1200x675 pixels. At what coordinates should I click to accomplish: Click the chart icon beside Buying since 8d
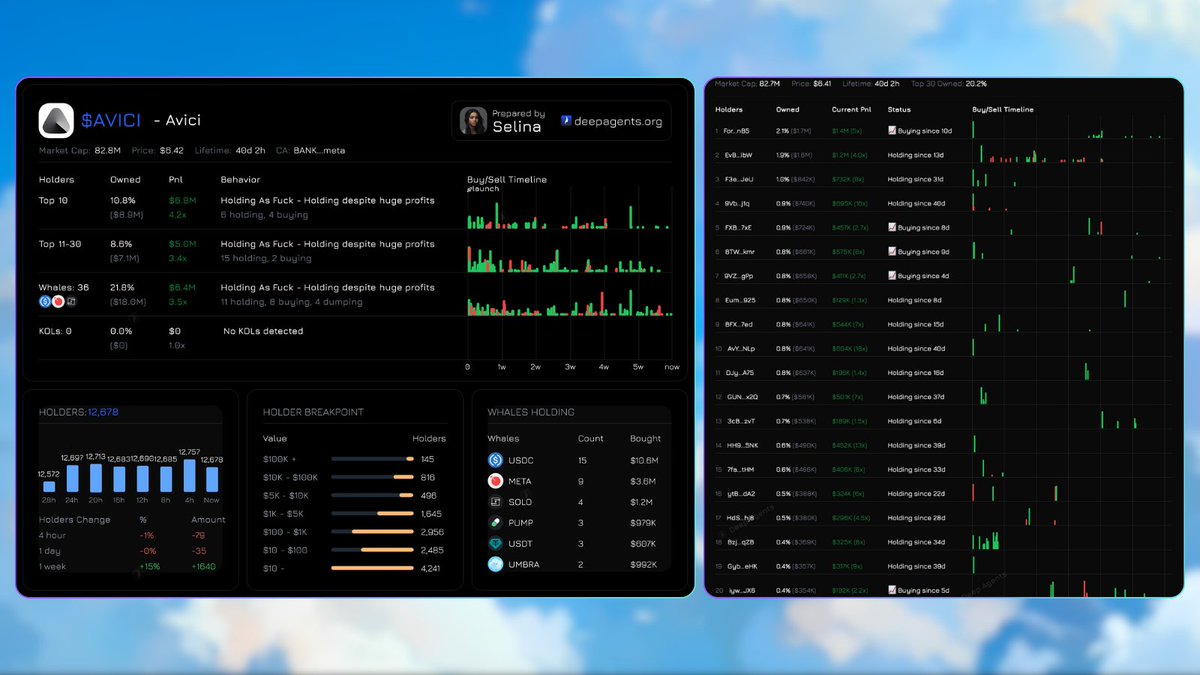892,228
